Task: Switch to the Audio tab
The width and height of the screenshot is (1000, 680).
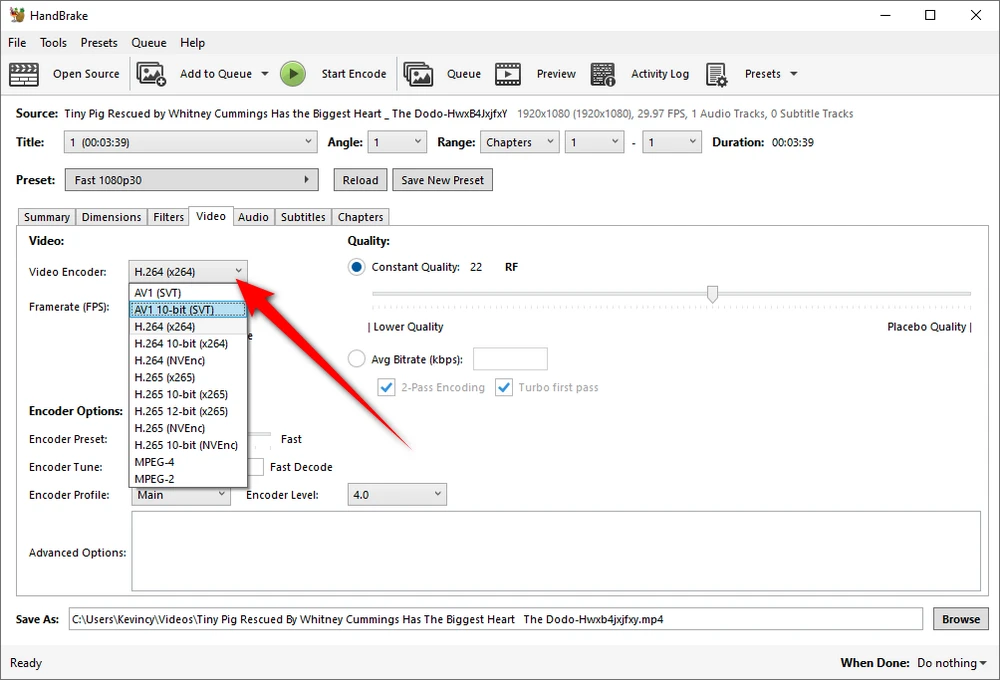Action: click(x=253, y=217)
